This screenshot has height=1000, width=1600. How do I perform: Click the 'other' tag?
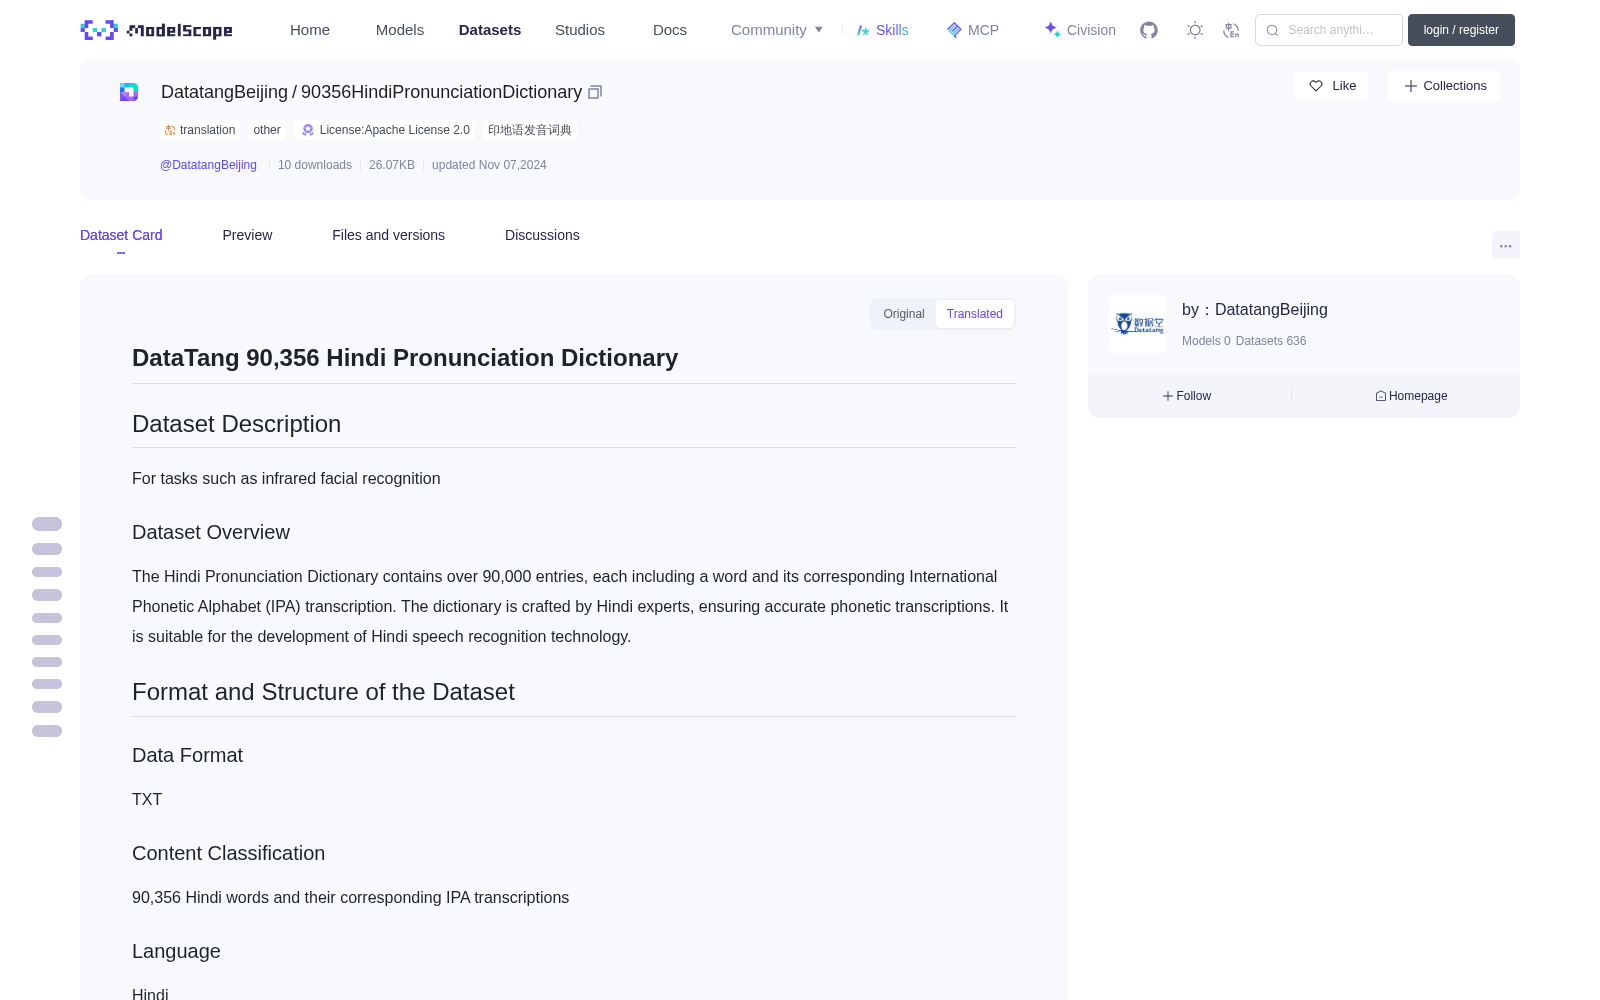267,130
